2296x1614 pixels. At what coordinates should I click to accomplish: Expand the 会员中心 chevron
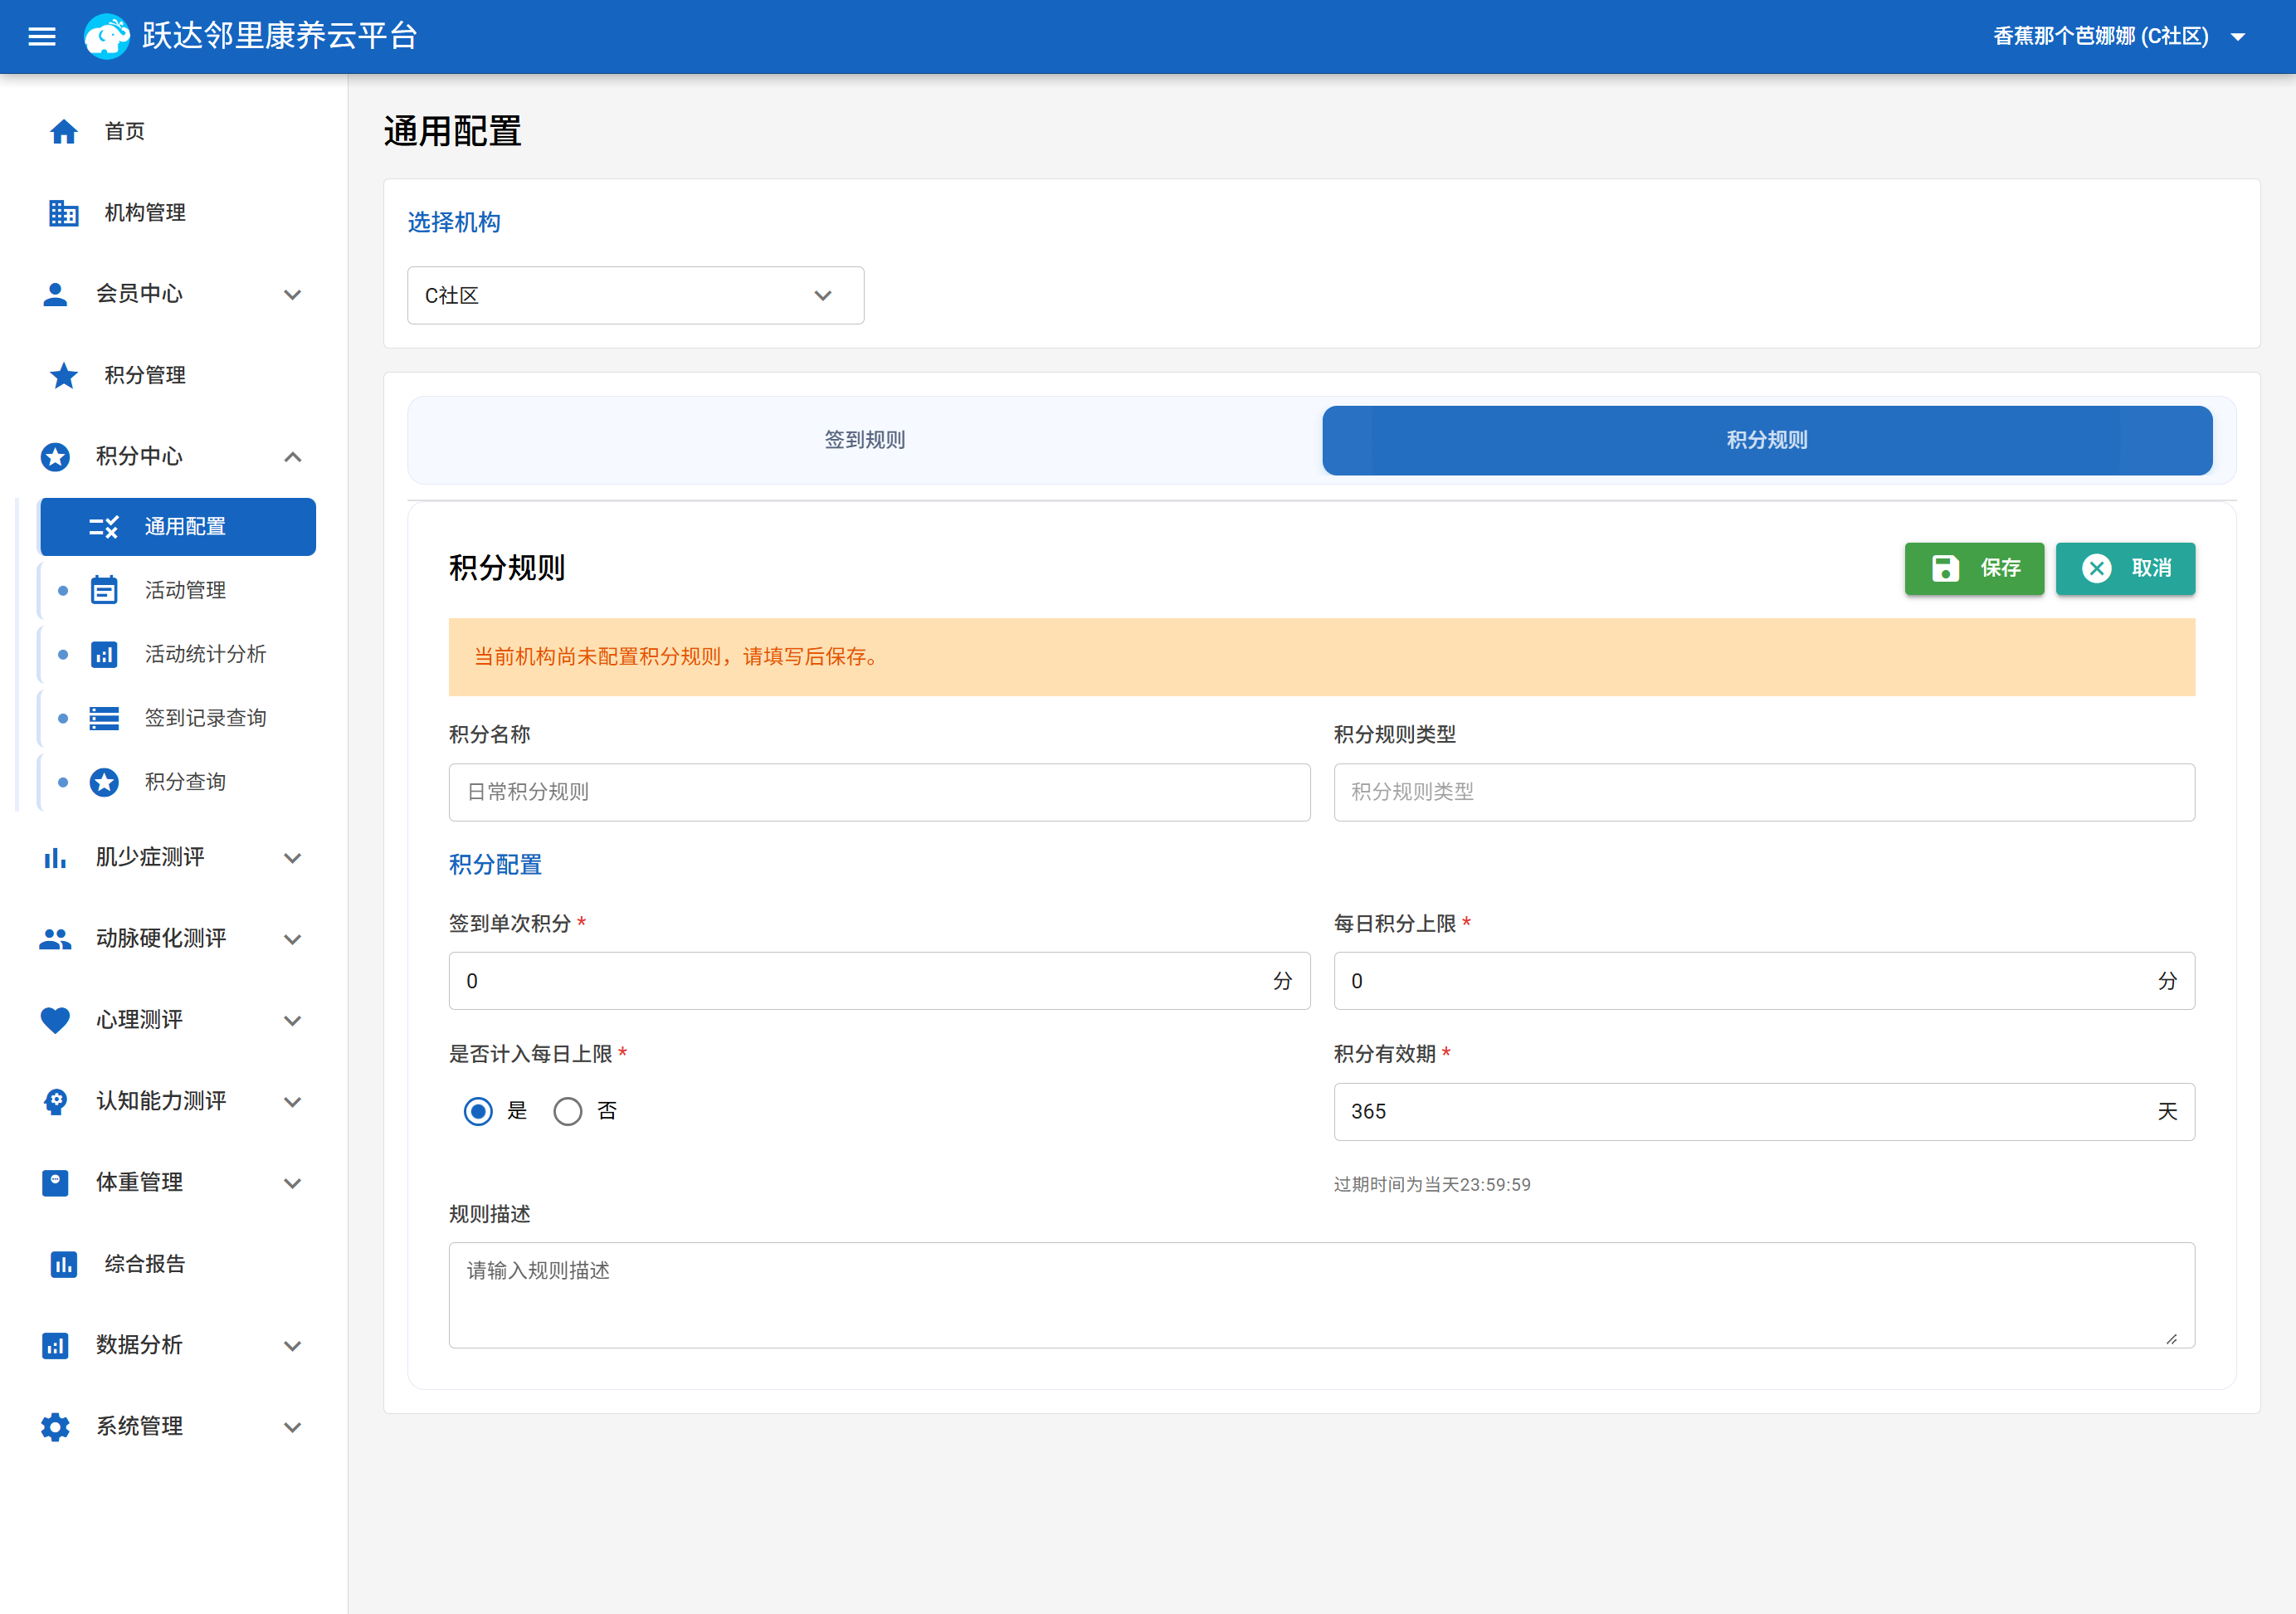tap(292, 294)
